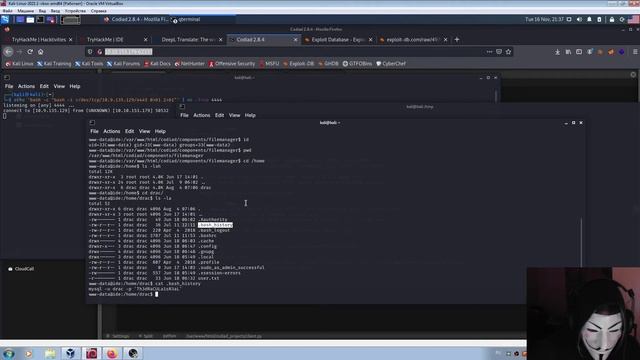Close the Codiad 2.8.4 tab

pyautogui.click(x=296, y=40)
